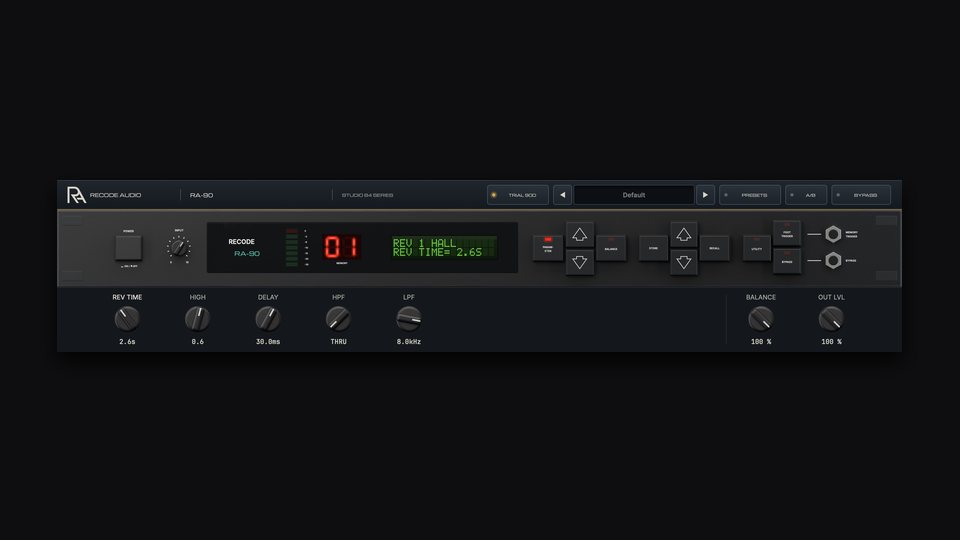This screenshot has width=960, height=540.
Task: Toggle the A/B comparison button
Action: (x=806, y=195)
